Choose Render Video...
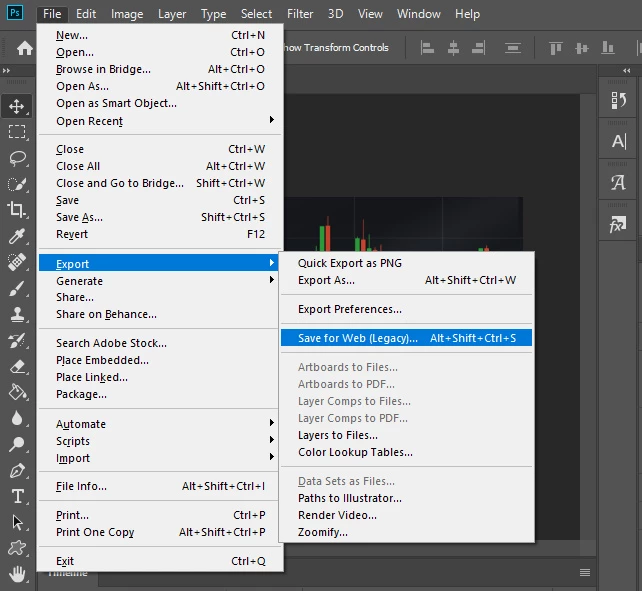Image resolution: width=642 pixels, height=591 pixels. pos(406,515)
